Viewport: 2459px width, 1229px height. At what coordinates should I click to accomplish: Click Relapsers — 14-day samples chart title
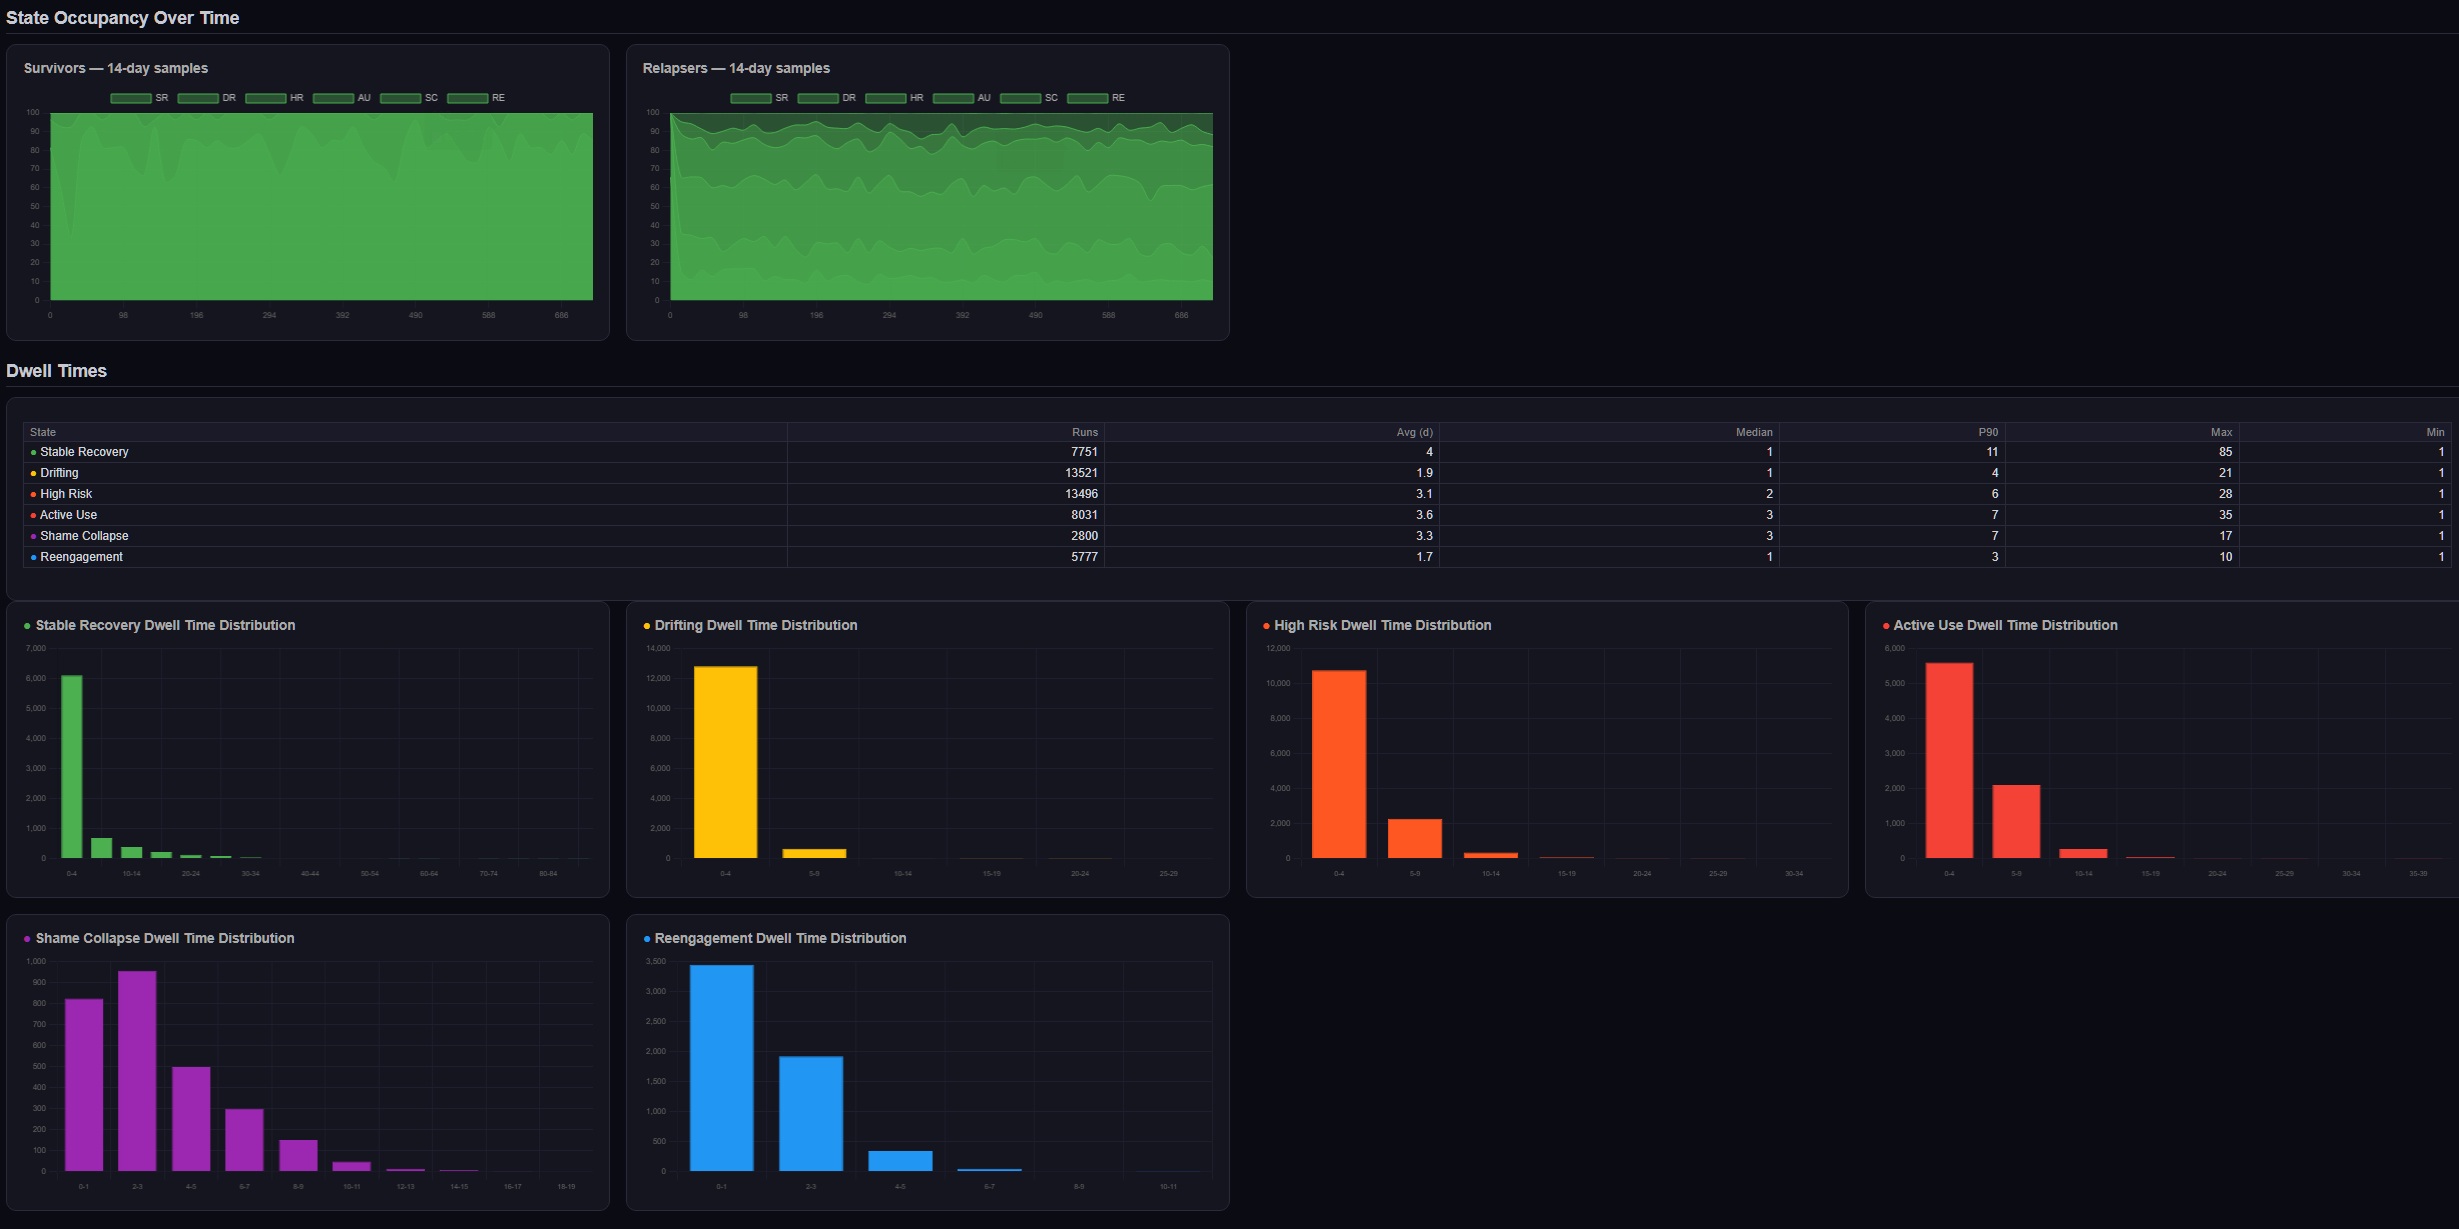(736, 68)
